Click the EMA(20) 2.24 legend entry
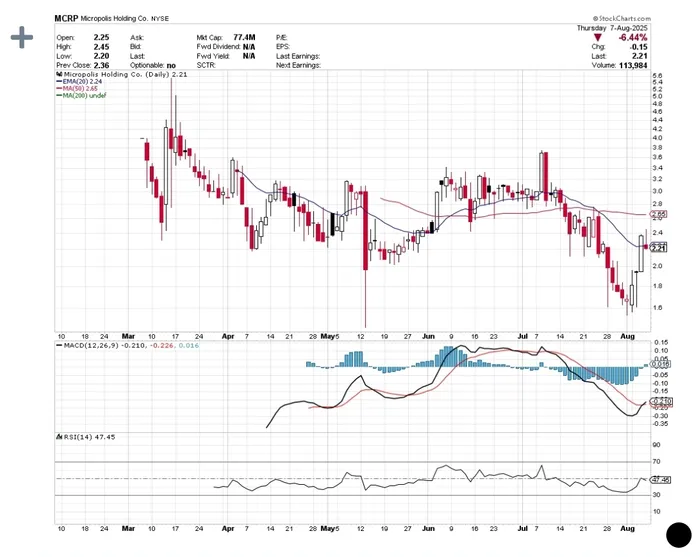 click(82, 81)
